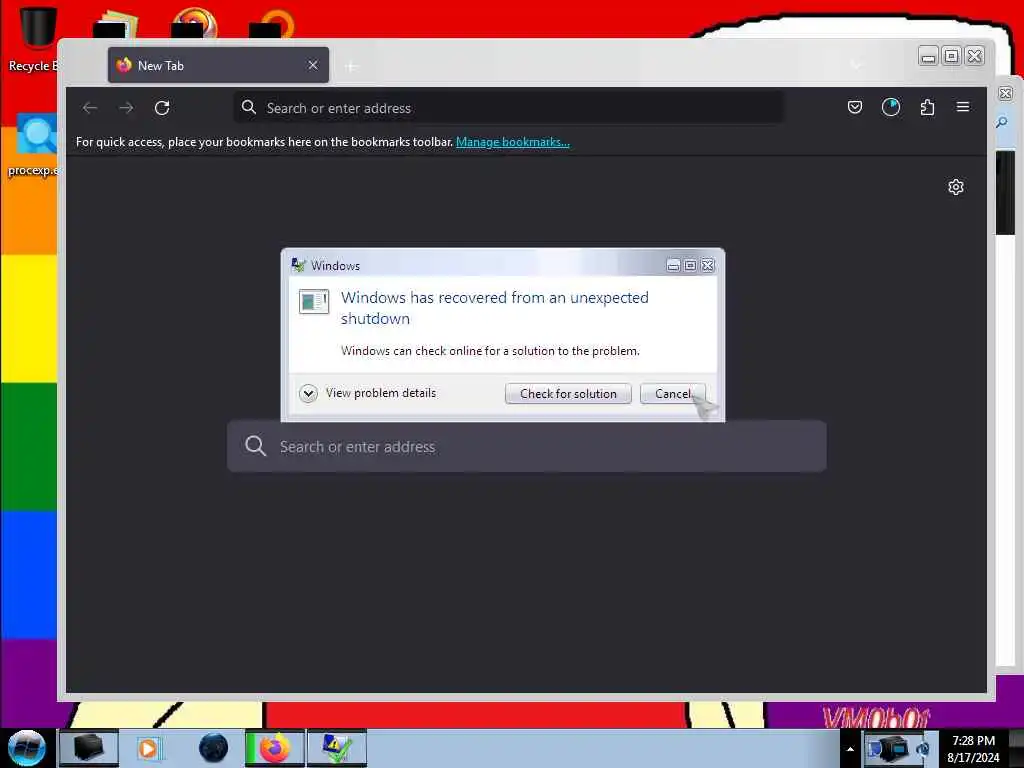
Task: Select procexp desktop icon
Action: pos(35,145)
